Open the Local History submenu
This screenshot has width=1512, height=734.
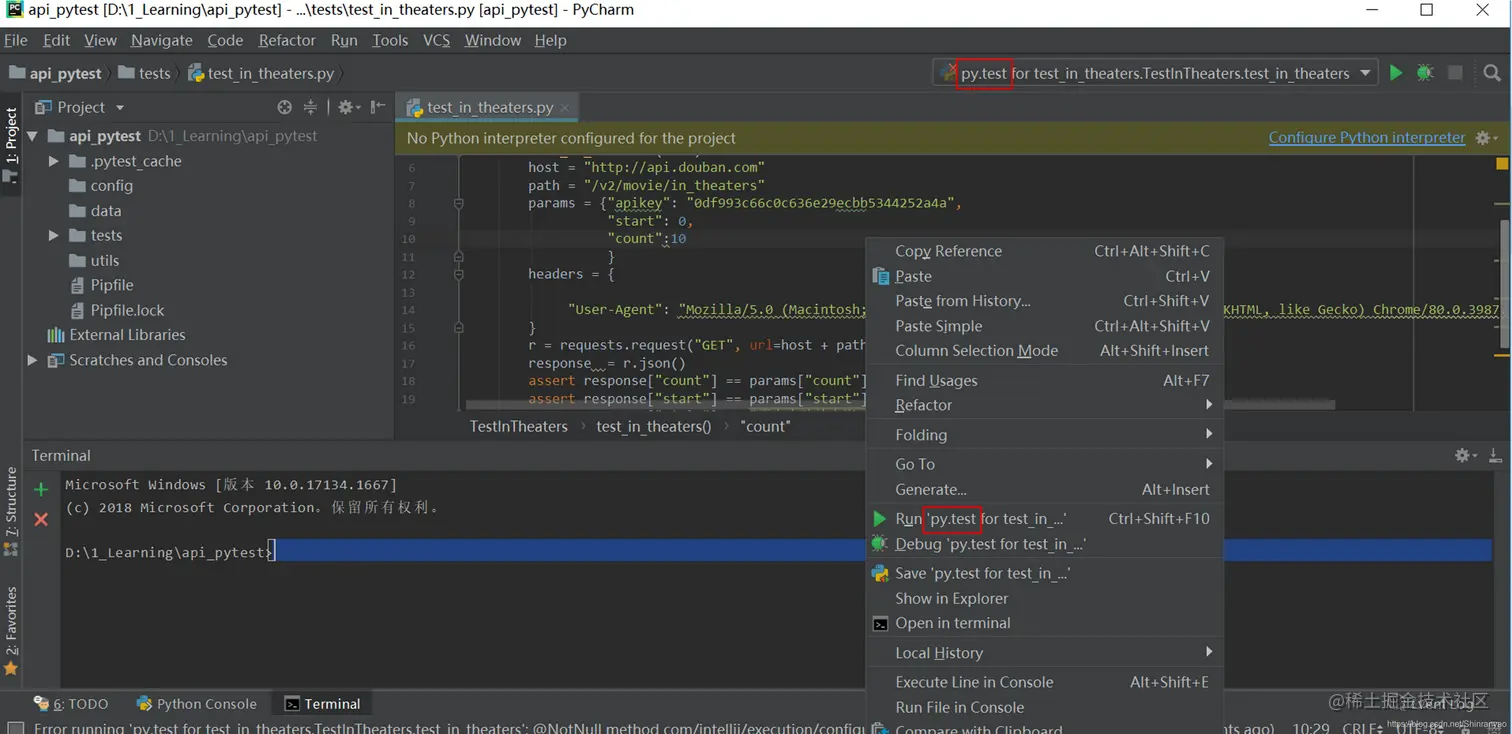coord(1044,653)
